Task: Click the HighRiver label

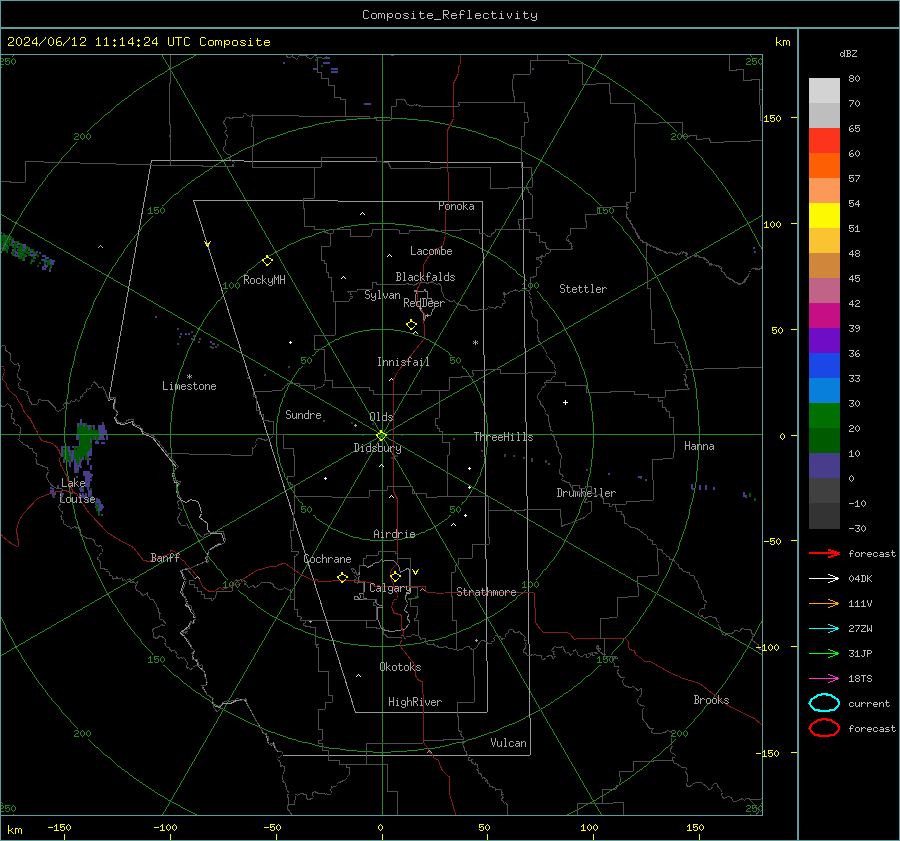Action: click(415, 702)
